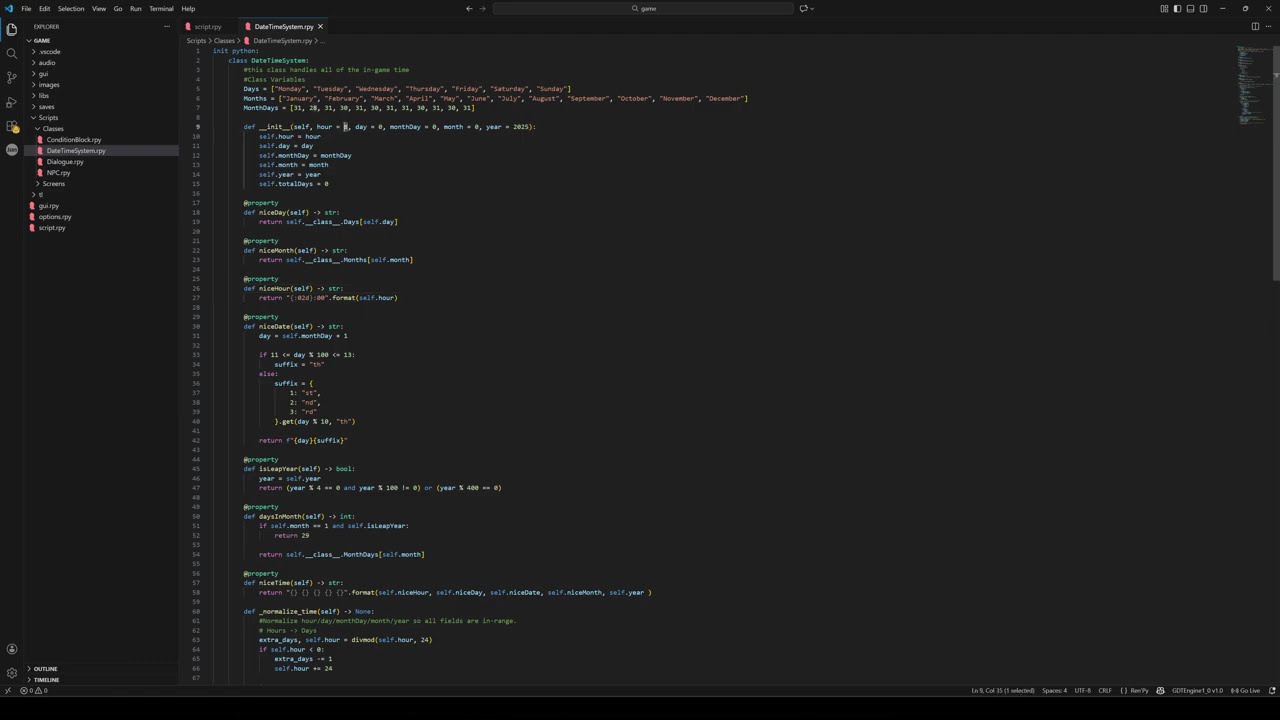Switch to the script.rpy editor tab
The image size is (1280, 720).
point(208,27)
